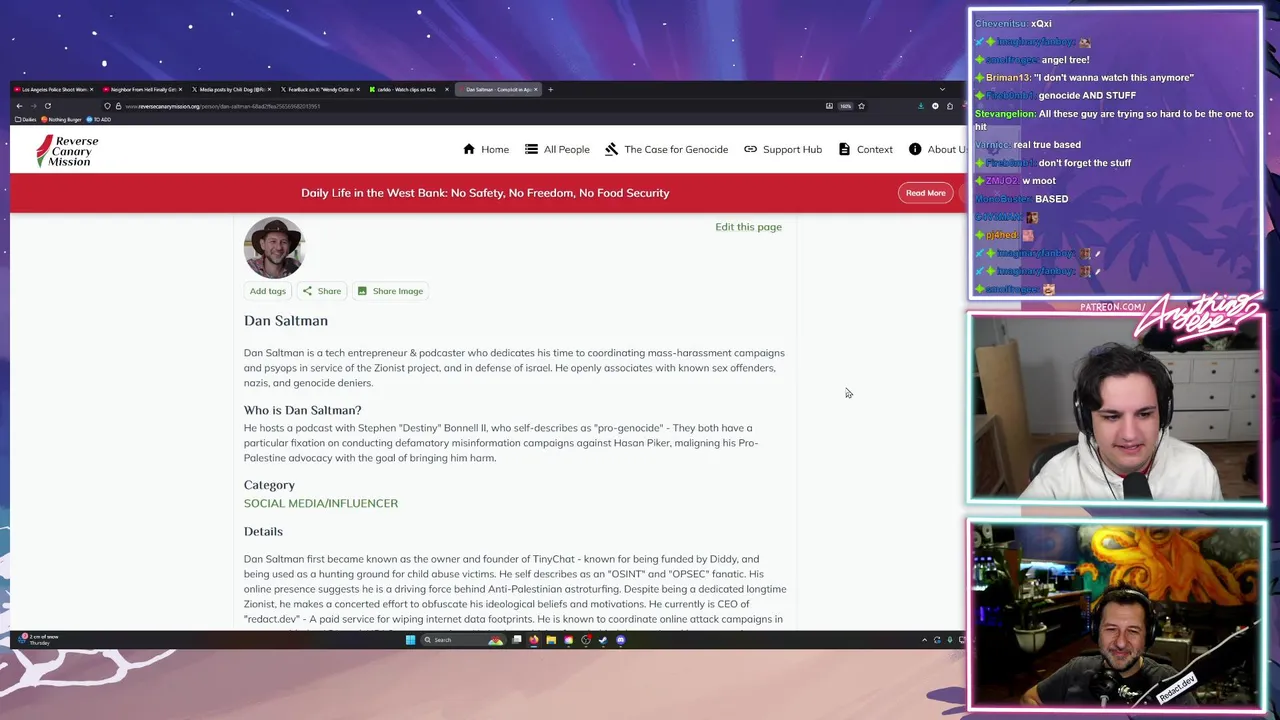Open the Edit this page link
The height and width of the screenshot is (720, 1280).
[748, 227]
